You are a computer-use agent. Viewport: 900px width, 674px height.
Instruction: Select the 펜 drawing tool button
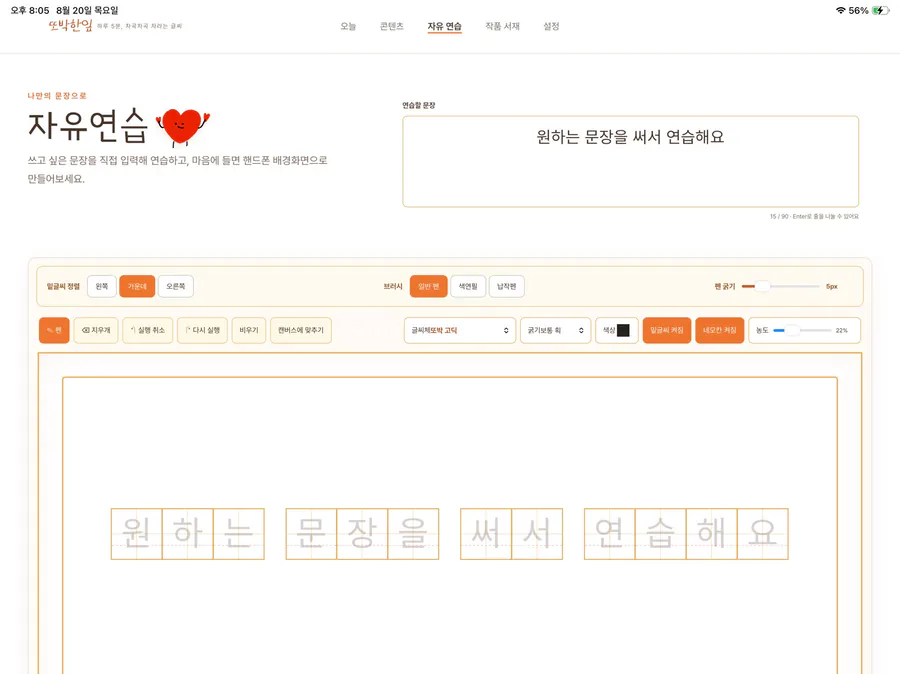point(54,330)
